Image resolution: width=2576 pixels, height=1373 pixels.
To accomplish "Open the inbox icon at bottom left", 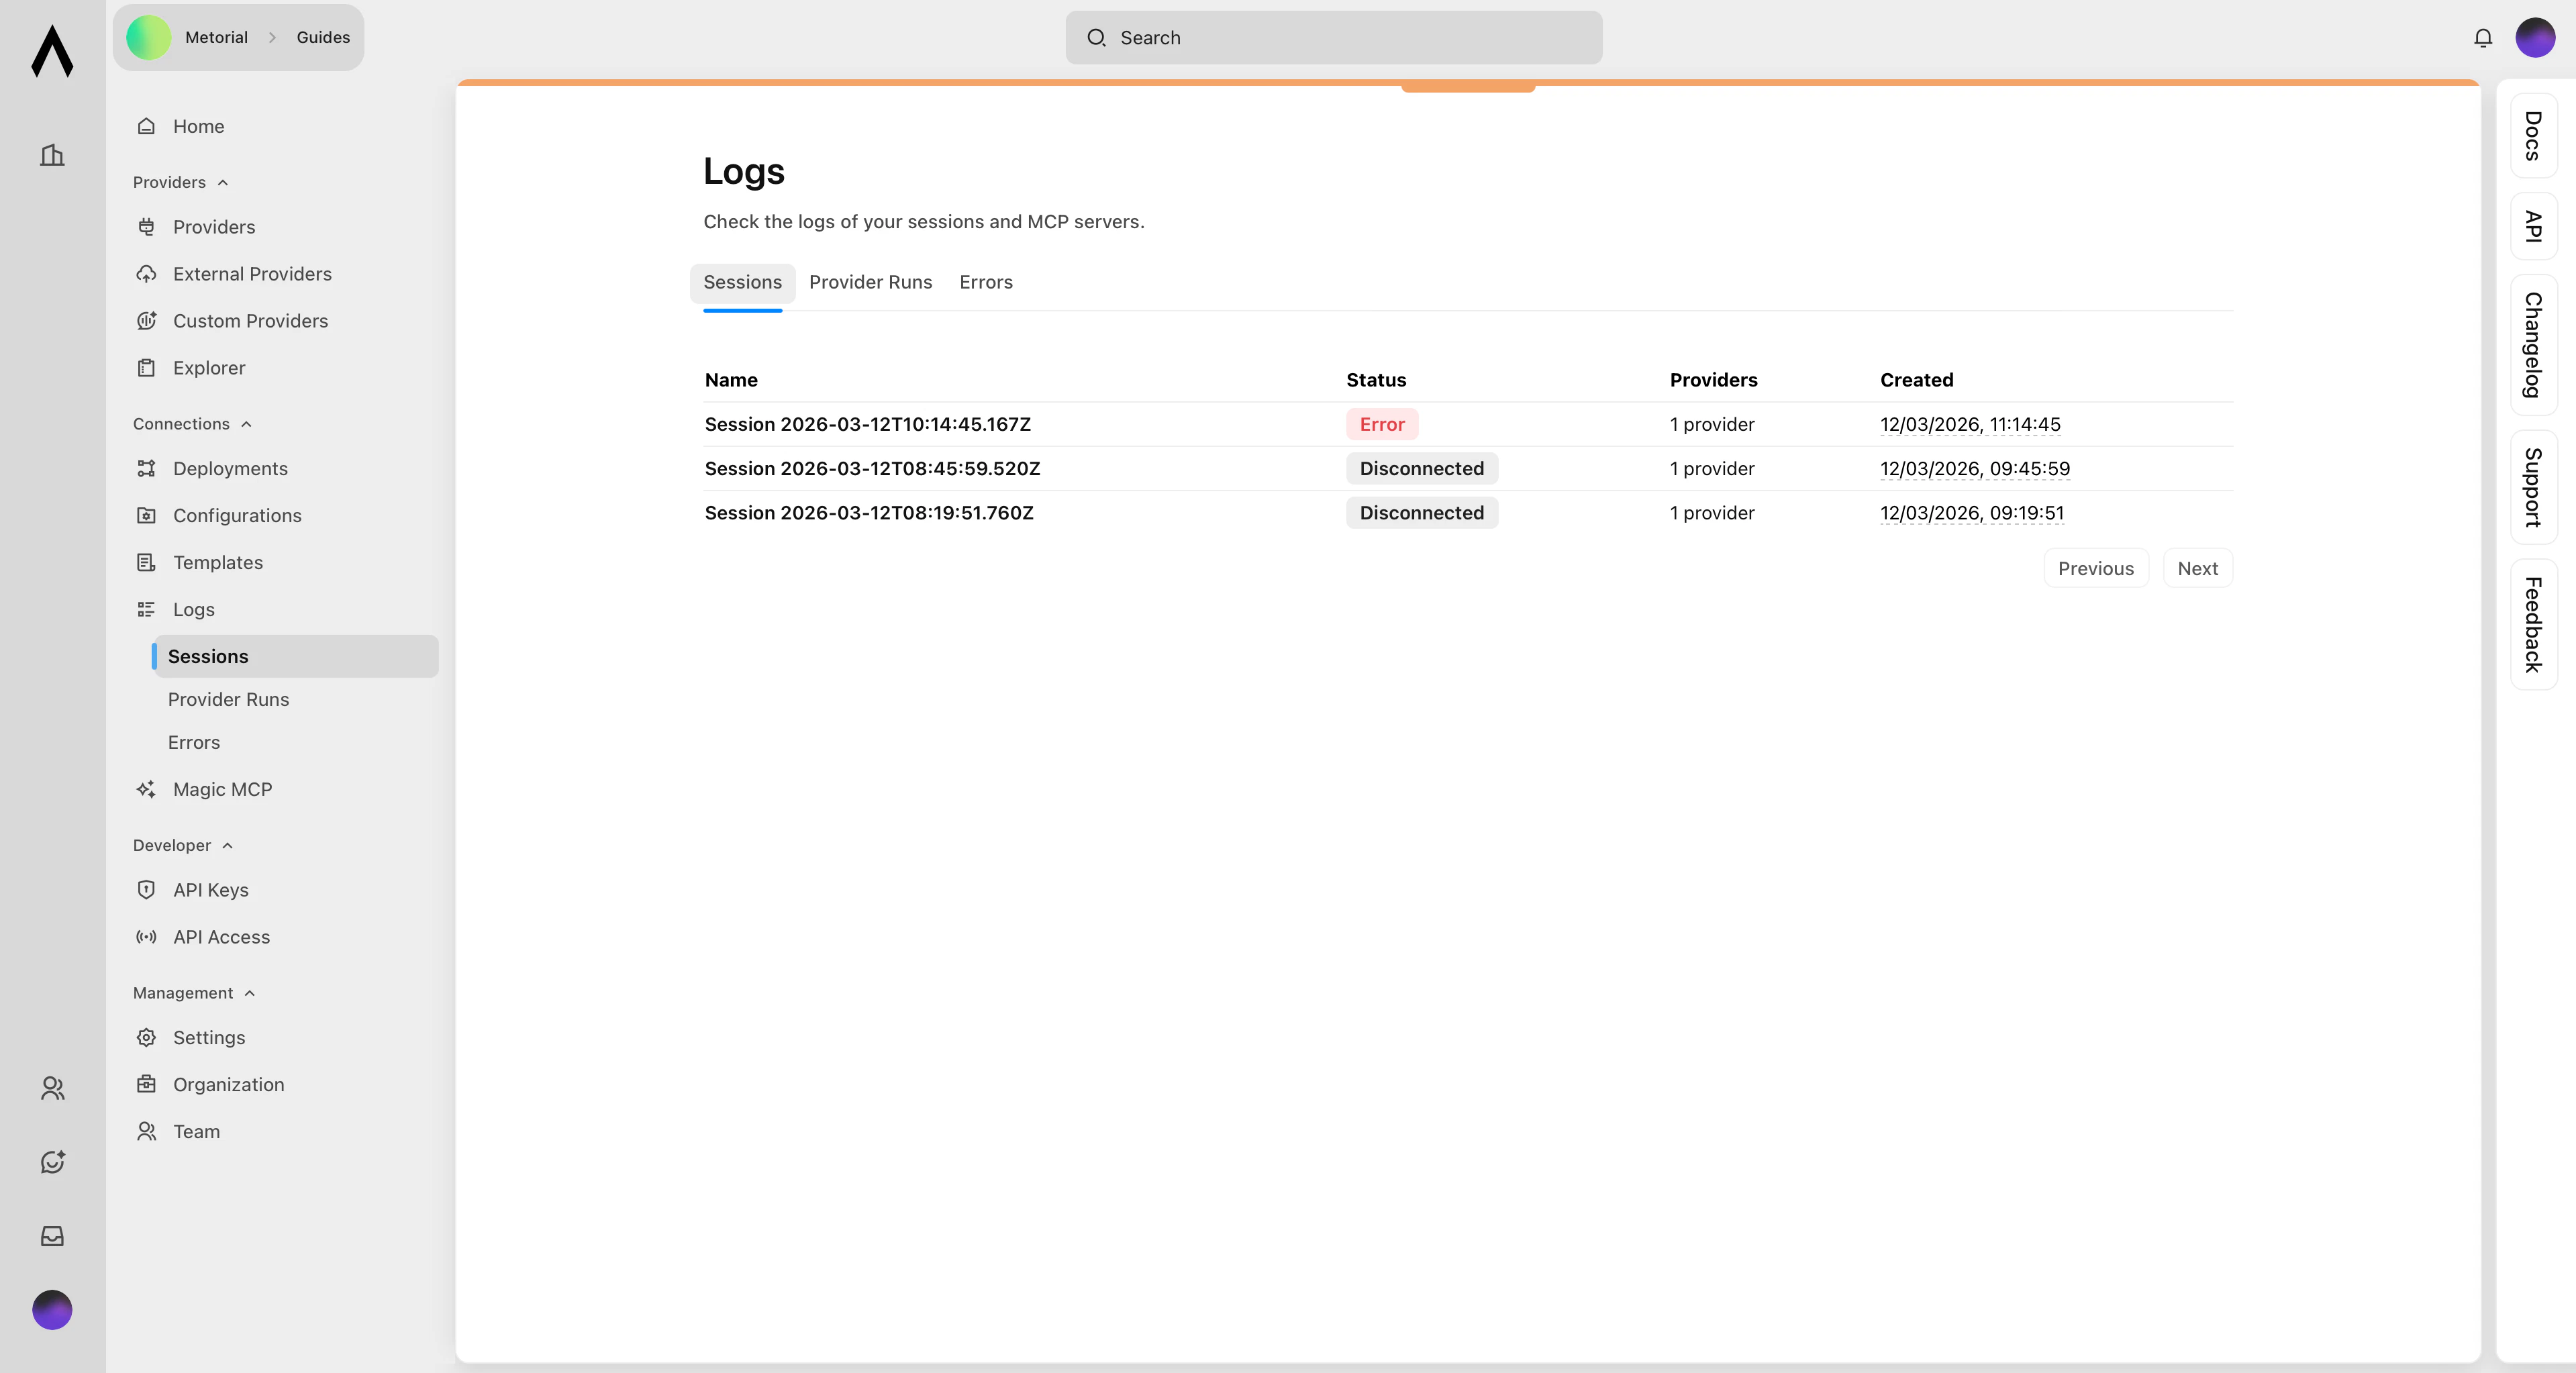I will (52, 1237).
